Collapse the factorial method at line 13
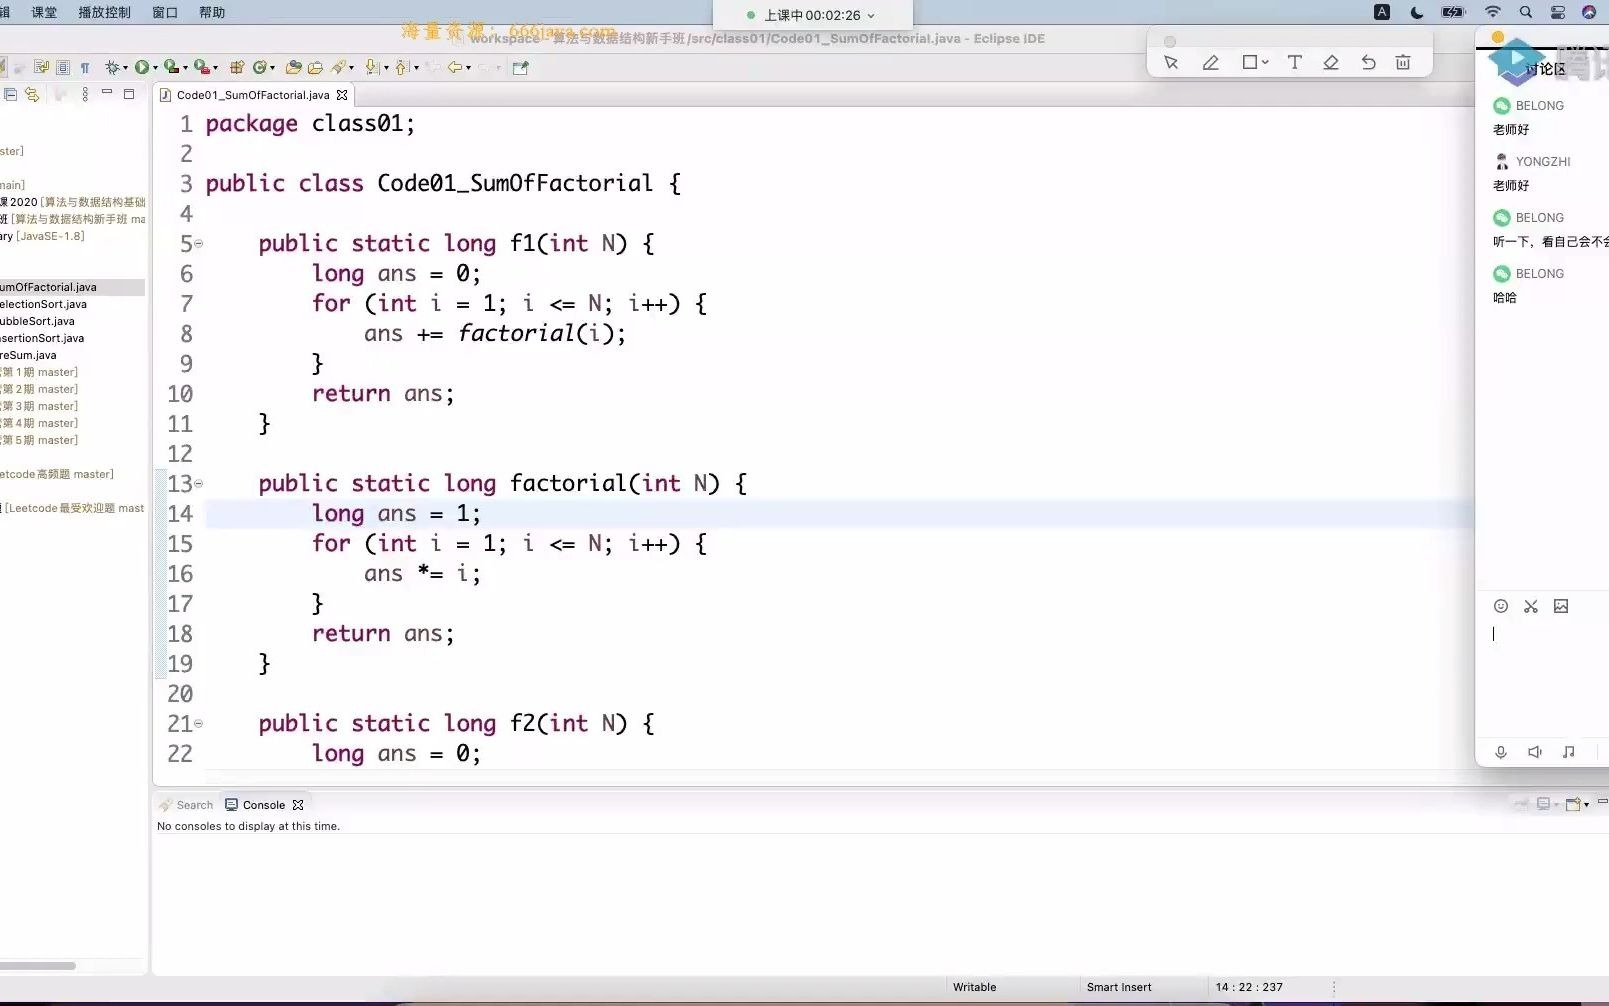1609x1006 pixels. pyautogui.click(x=199, y=483)
